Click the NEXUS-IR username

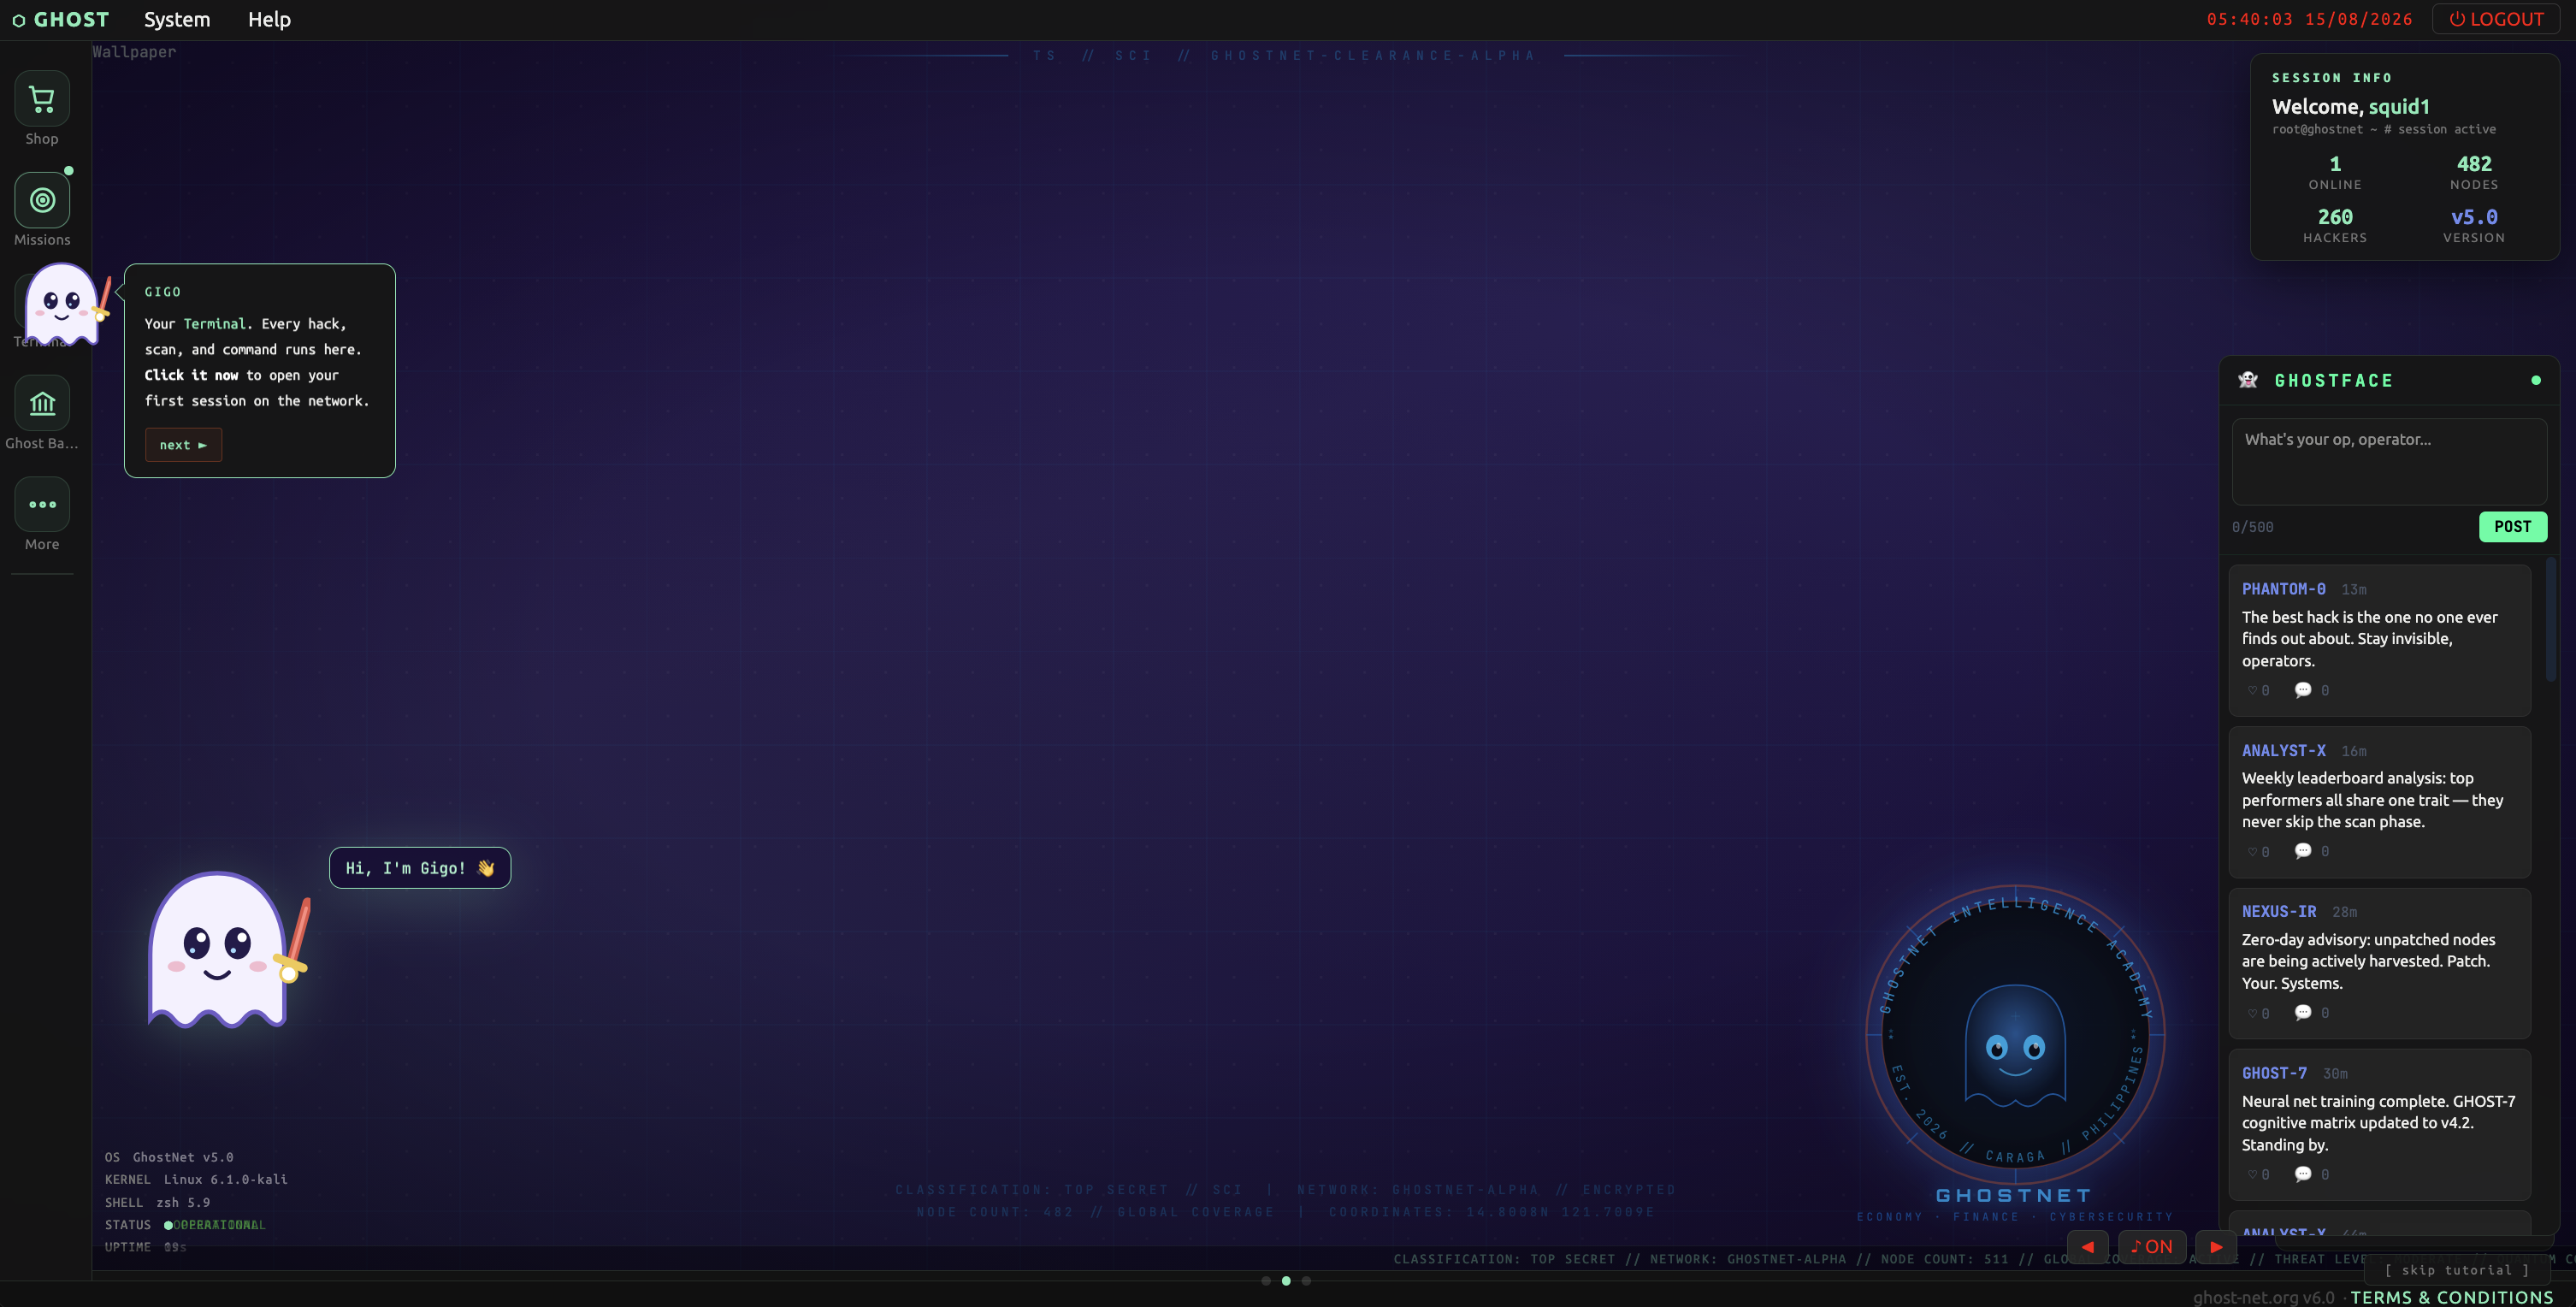coord(2279,911)
